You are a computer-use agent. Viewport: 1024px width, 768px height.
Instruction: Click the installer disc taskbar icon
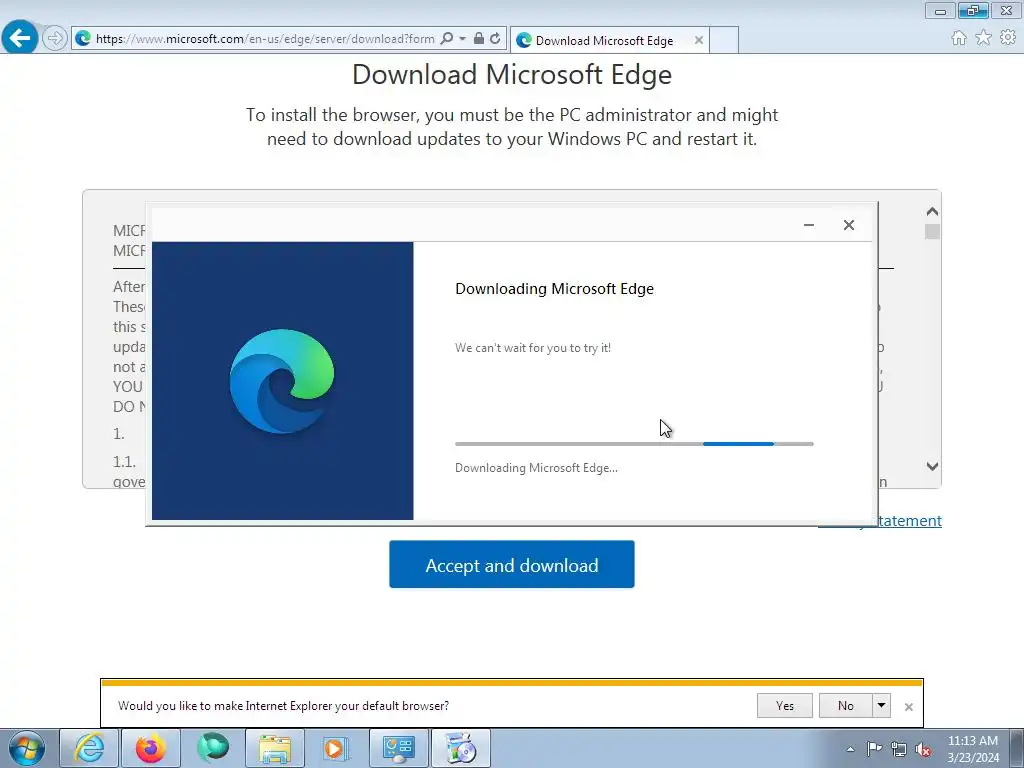click(460, 748)
